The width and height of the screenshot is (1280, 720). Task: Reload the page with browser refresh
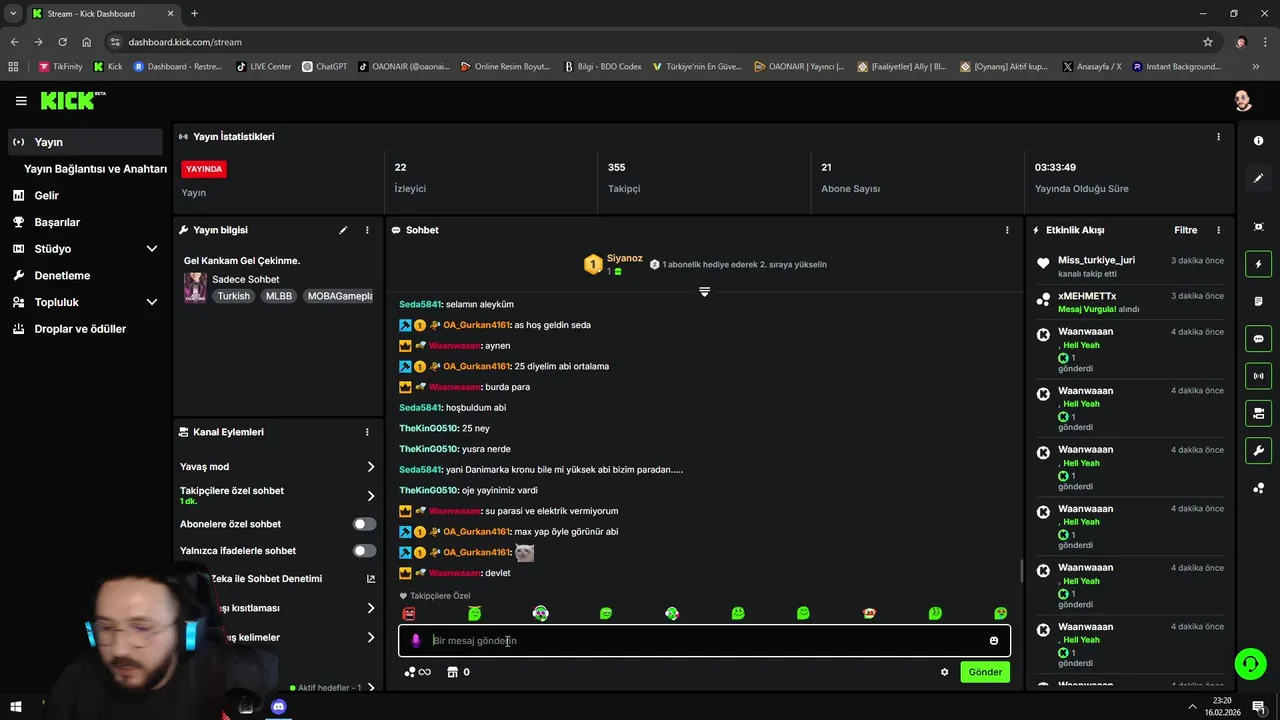[62, 42]
